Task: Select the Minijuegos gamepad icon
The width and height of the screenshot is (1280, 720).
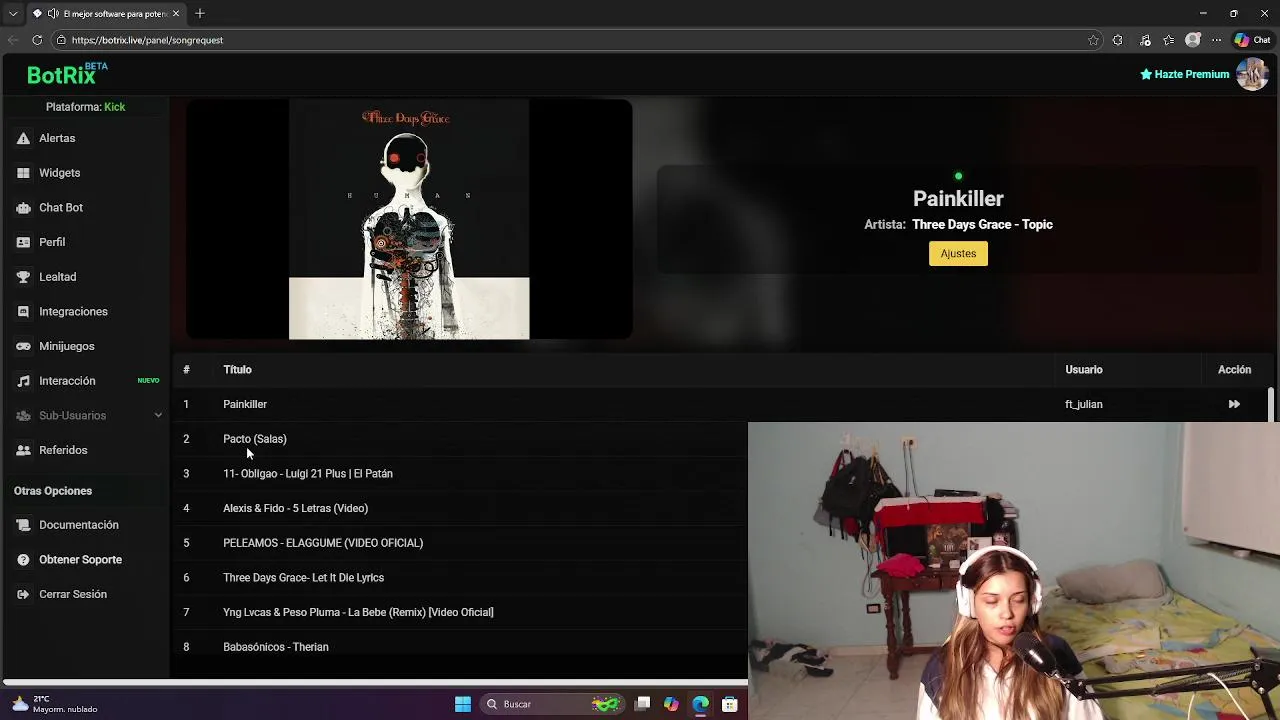Action: pos(23,346)
